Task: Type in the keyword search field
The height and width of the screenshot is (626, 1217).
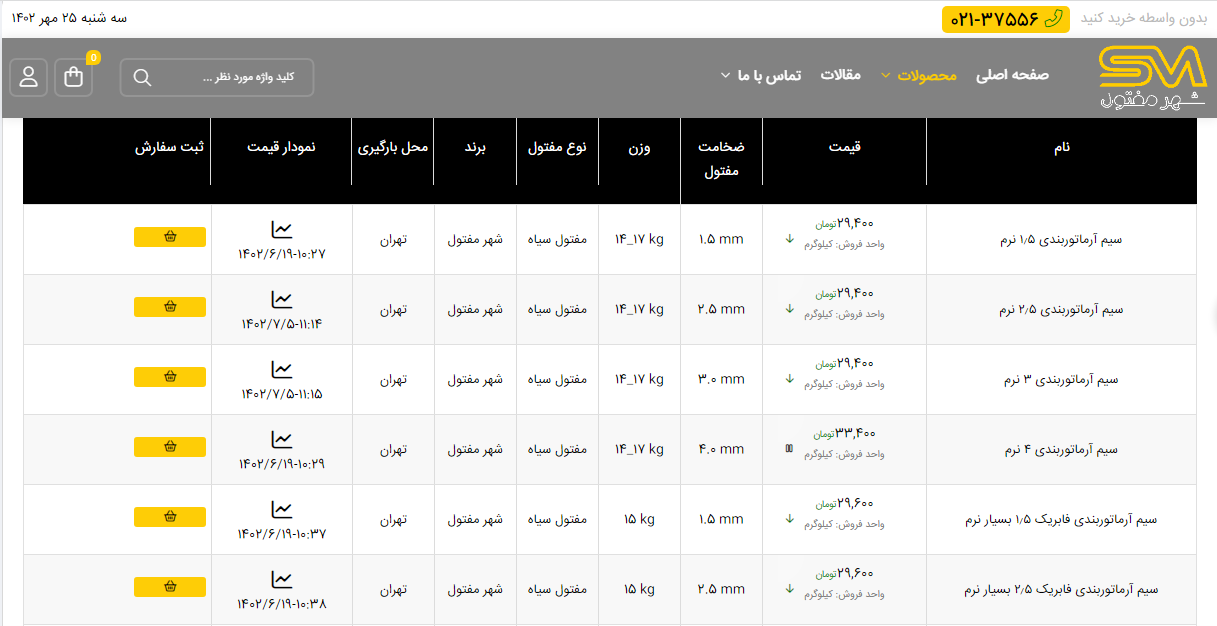Action: pyautogui.click(x=235, y=78)
